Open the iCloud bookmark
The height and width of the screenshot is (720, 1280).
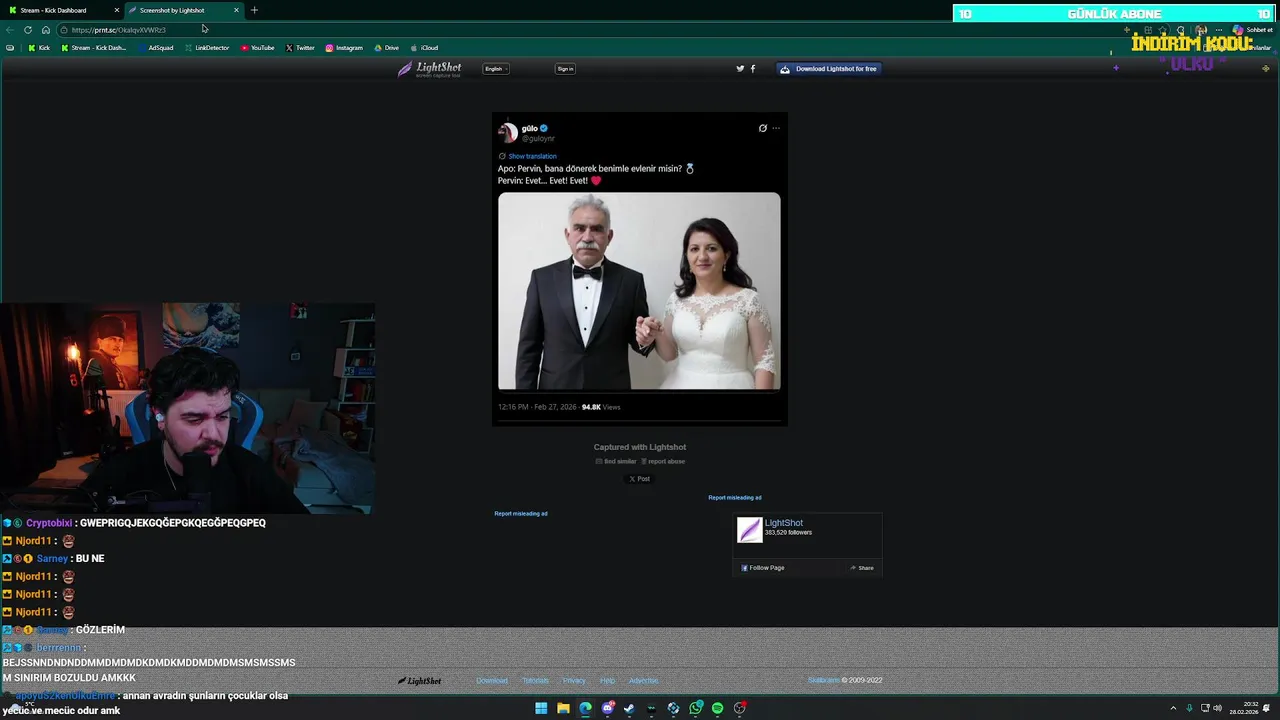(425, 48)
